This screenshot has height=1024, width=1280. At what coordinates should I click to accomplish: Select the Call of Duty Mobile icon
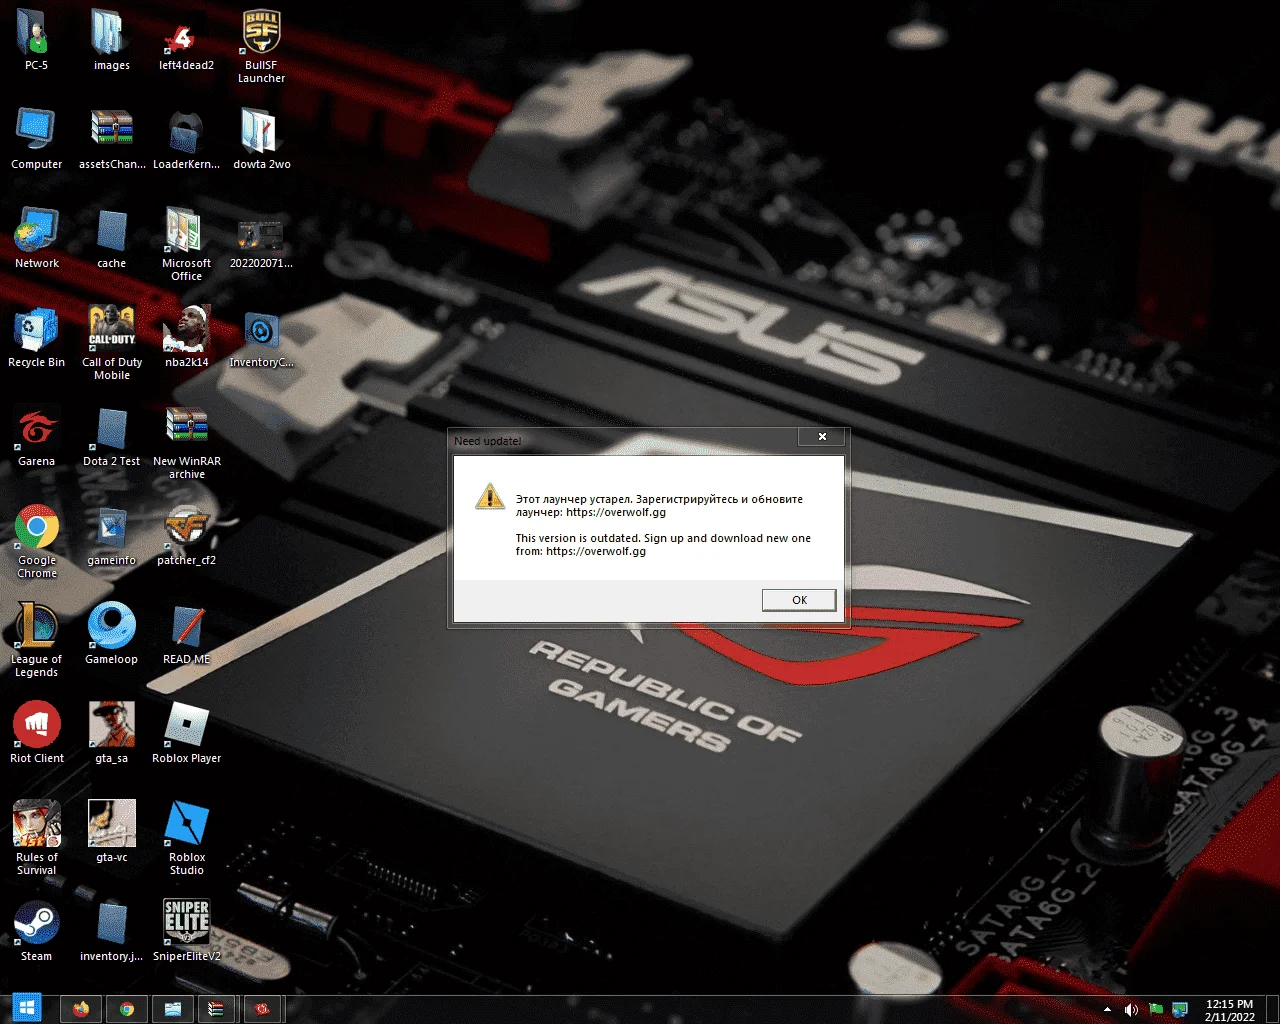112,343
